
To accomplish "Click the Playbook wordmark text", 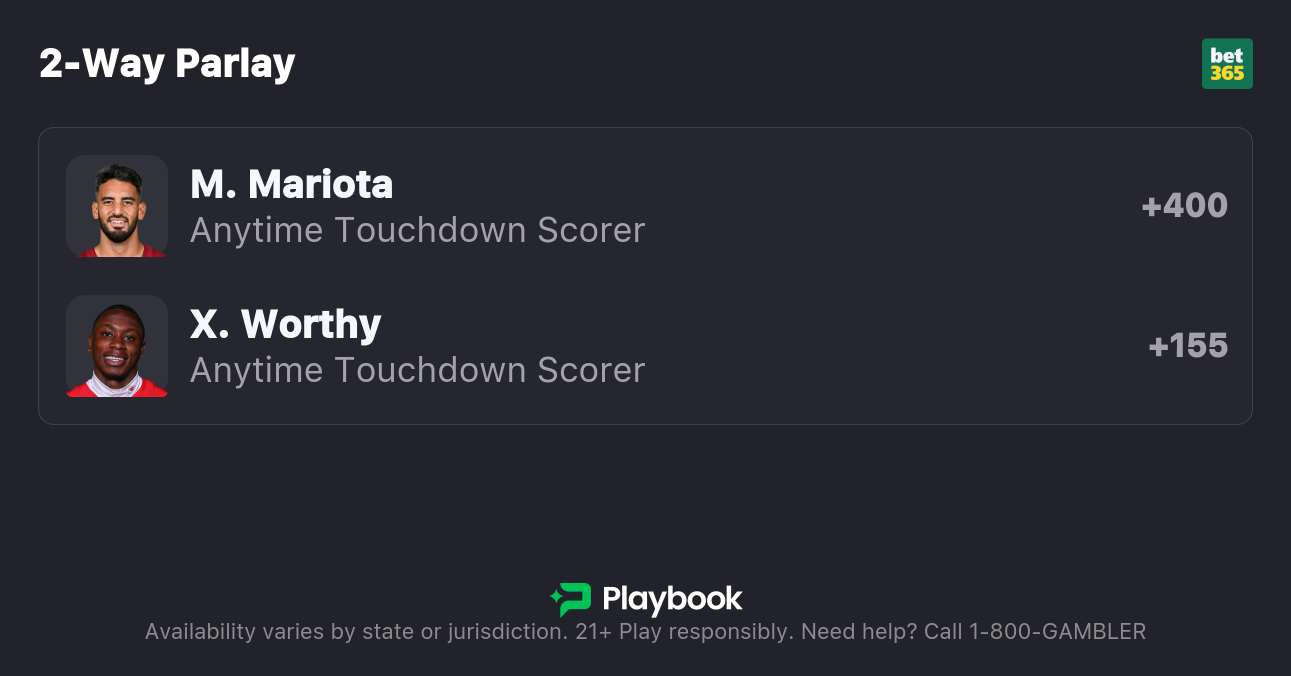I will pyautogui.click(x=672, y=599).
